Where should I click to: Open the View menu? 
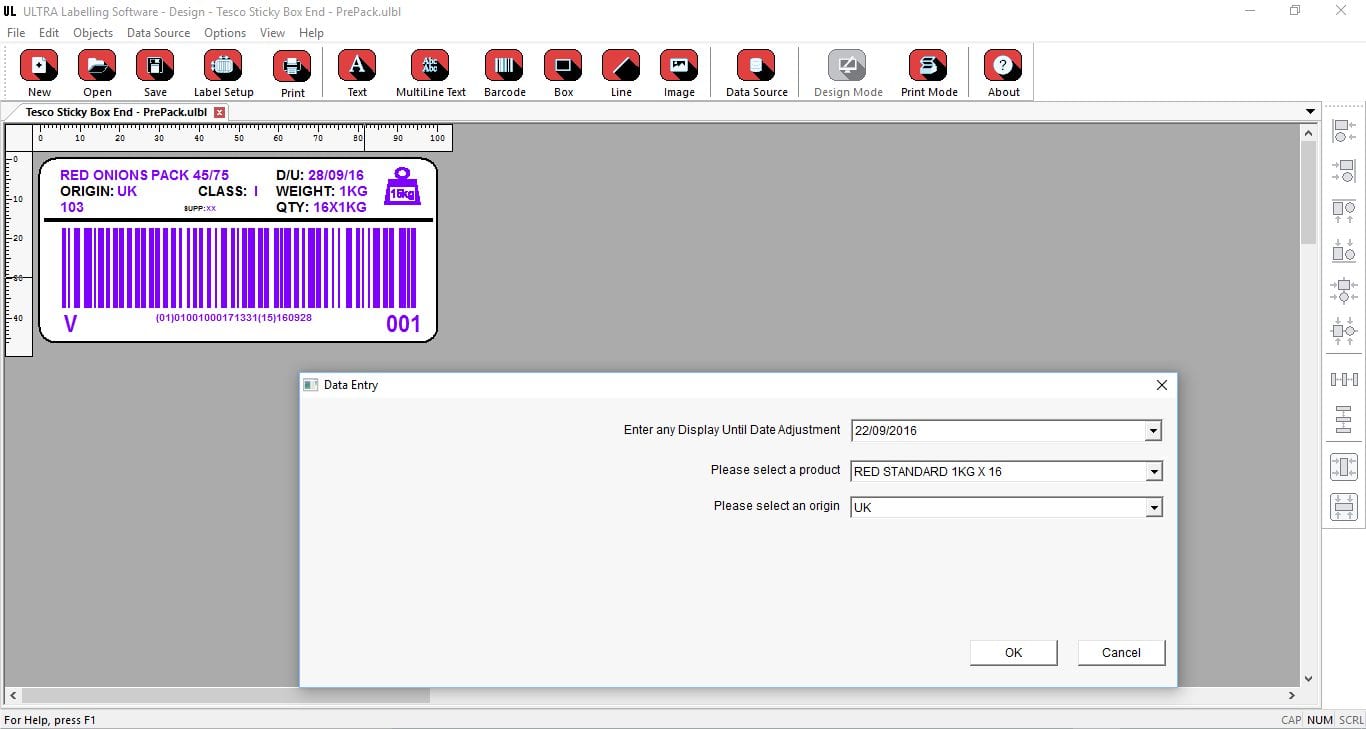272,33
